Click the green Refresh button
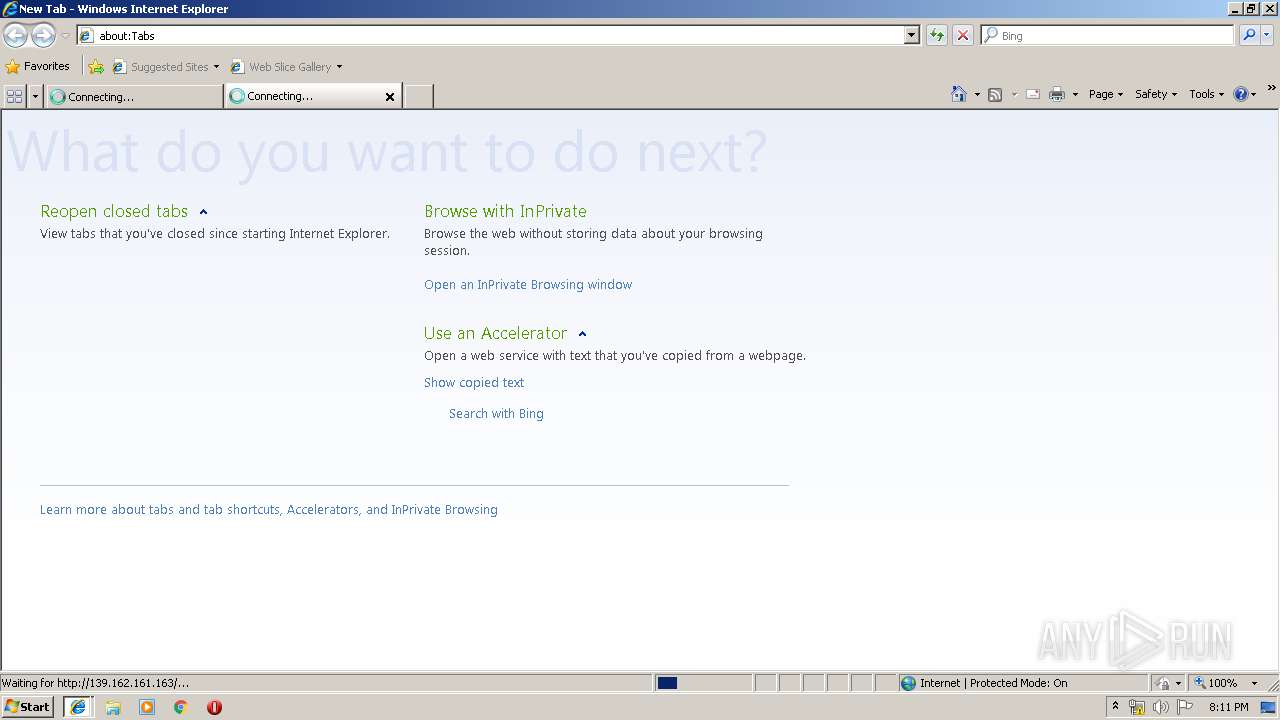This screenshot has width=1280, height=720. 937,35
